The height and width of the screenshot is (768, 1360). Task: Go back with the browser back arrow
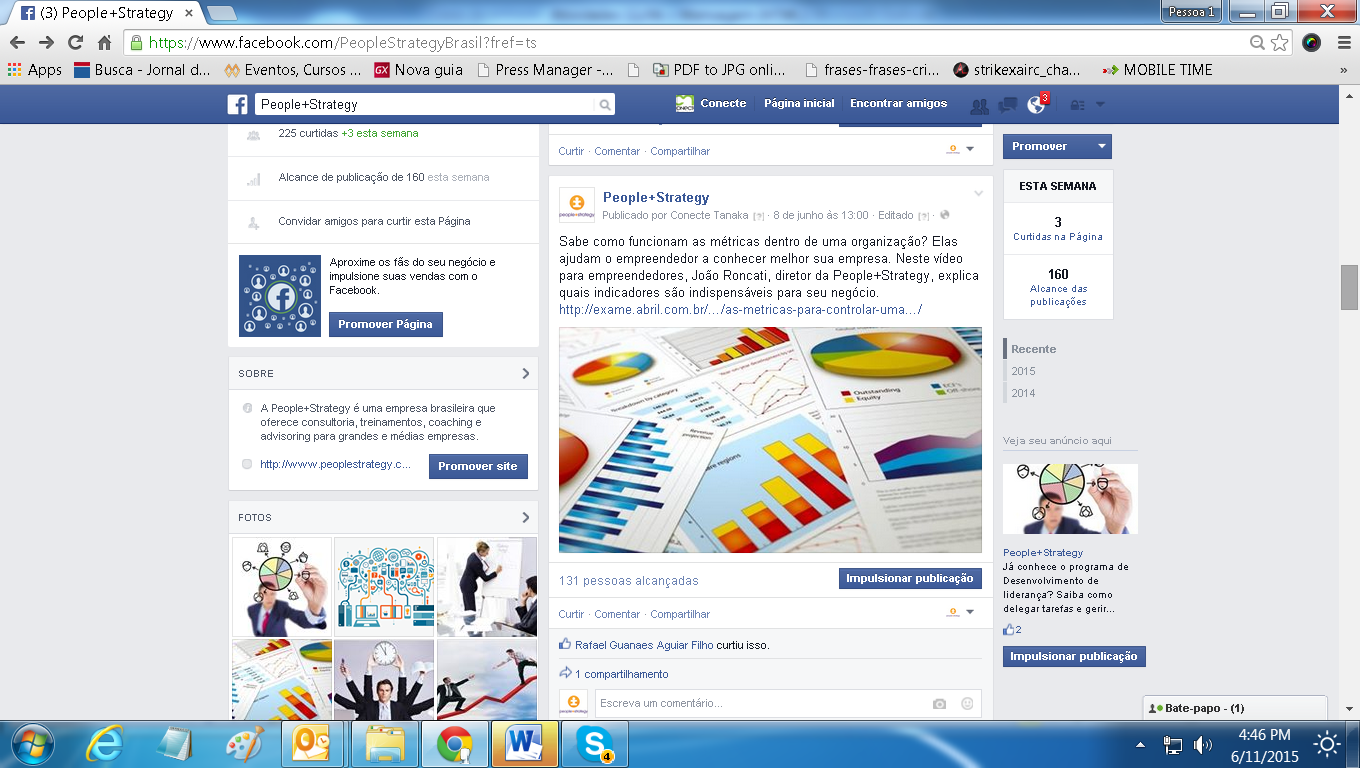[17, 43]
